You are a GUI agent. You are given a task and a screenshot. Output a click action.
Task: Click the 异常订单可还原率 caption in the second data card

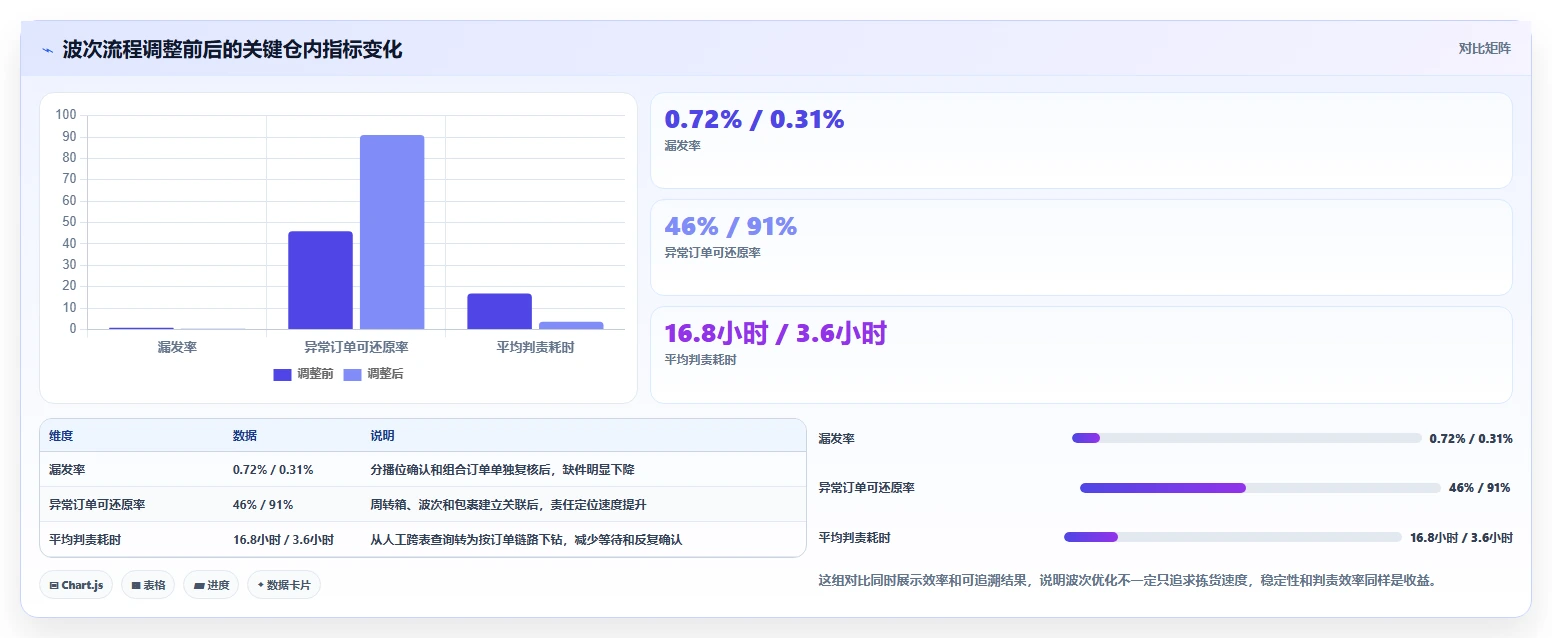coord(712,253)
